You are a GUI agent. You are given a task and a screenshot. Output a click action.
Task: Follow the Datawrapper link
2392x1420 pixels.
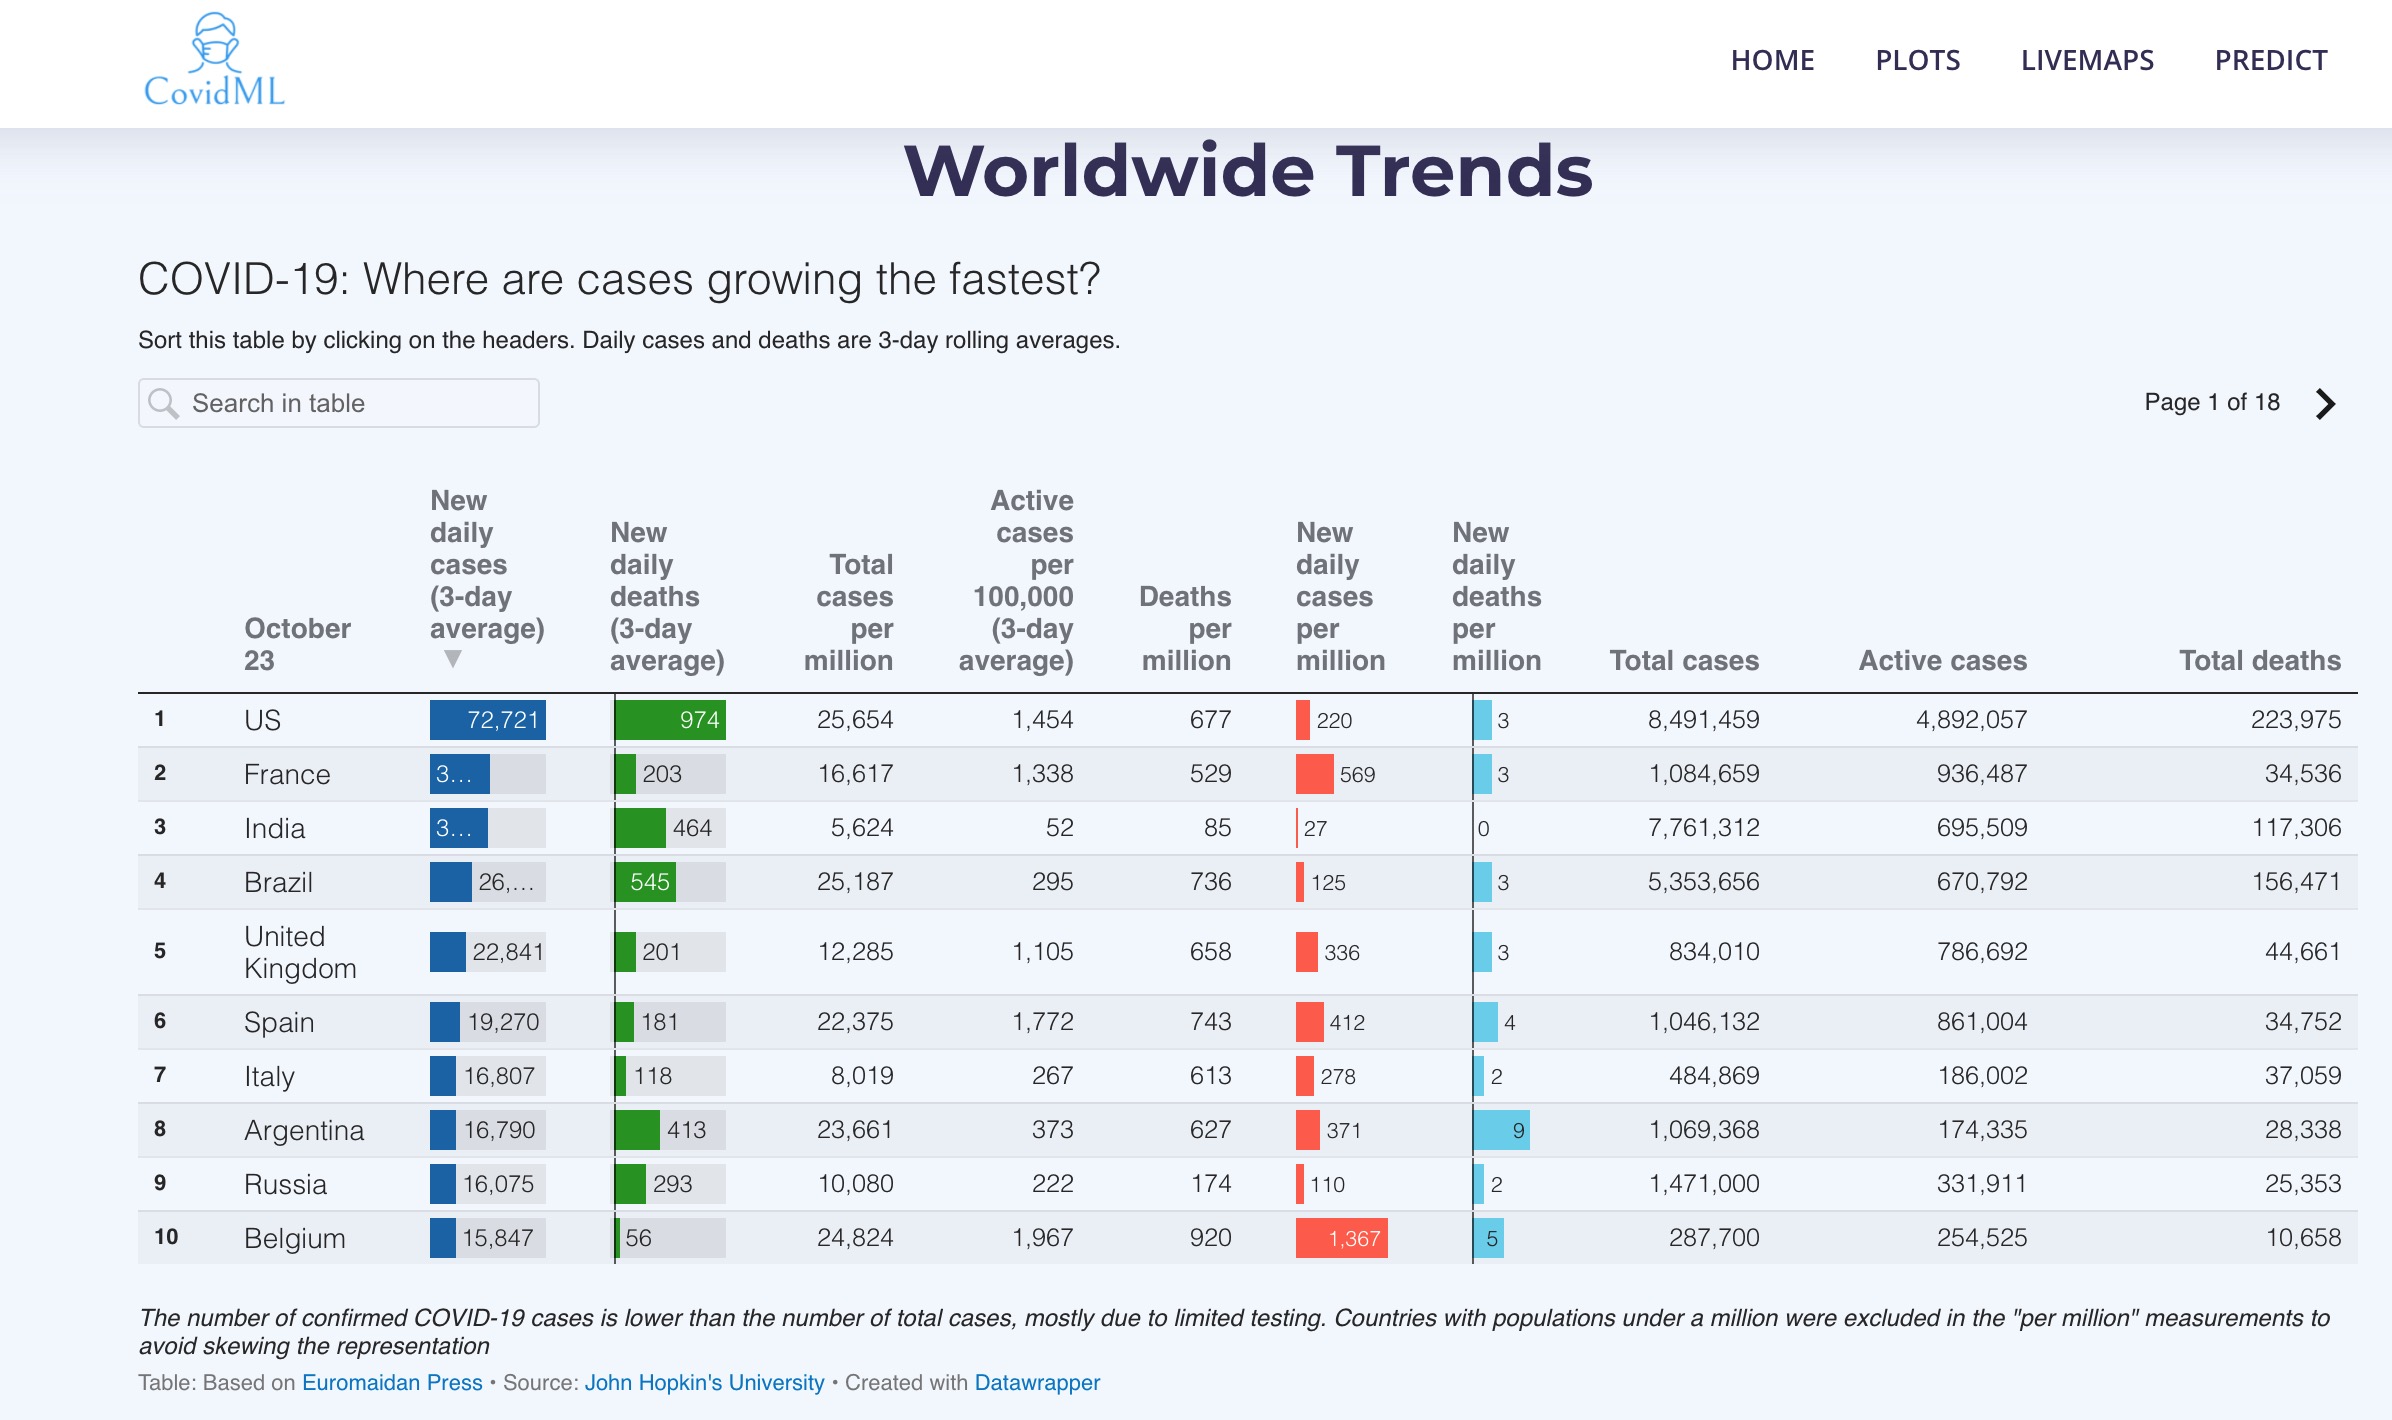1037,1382
